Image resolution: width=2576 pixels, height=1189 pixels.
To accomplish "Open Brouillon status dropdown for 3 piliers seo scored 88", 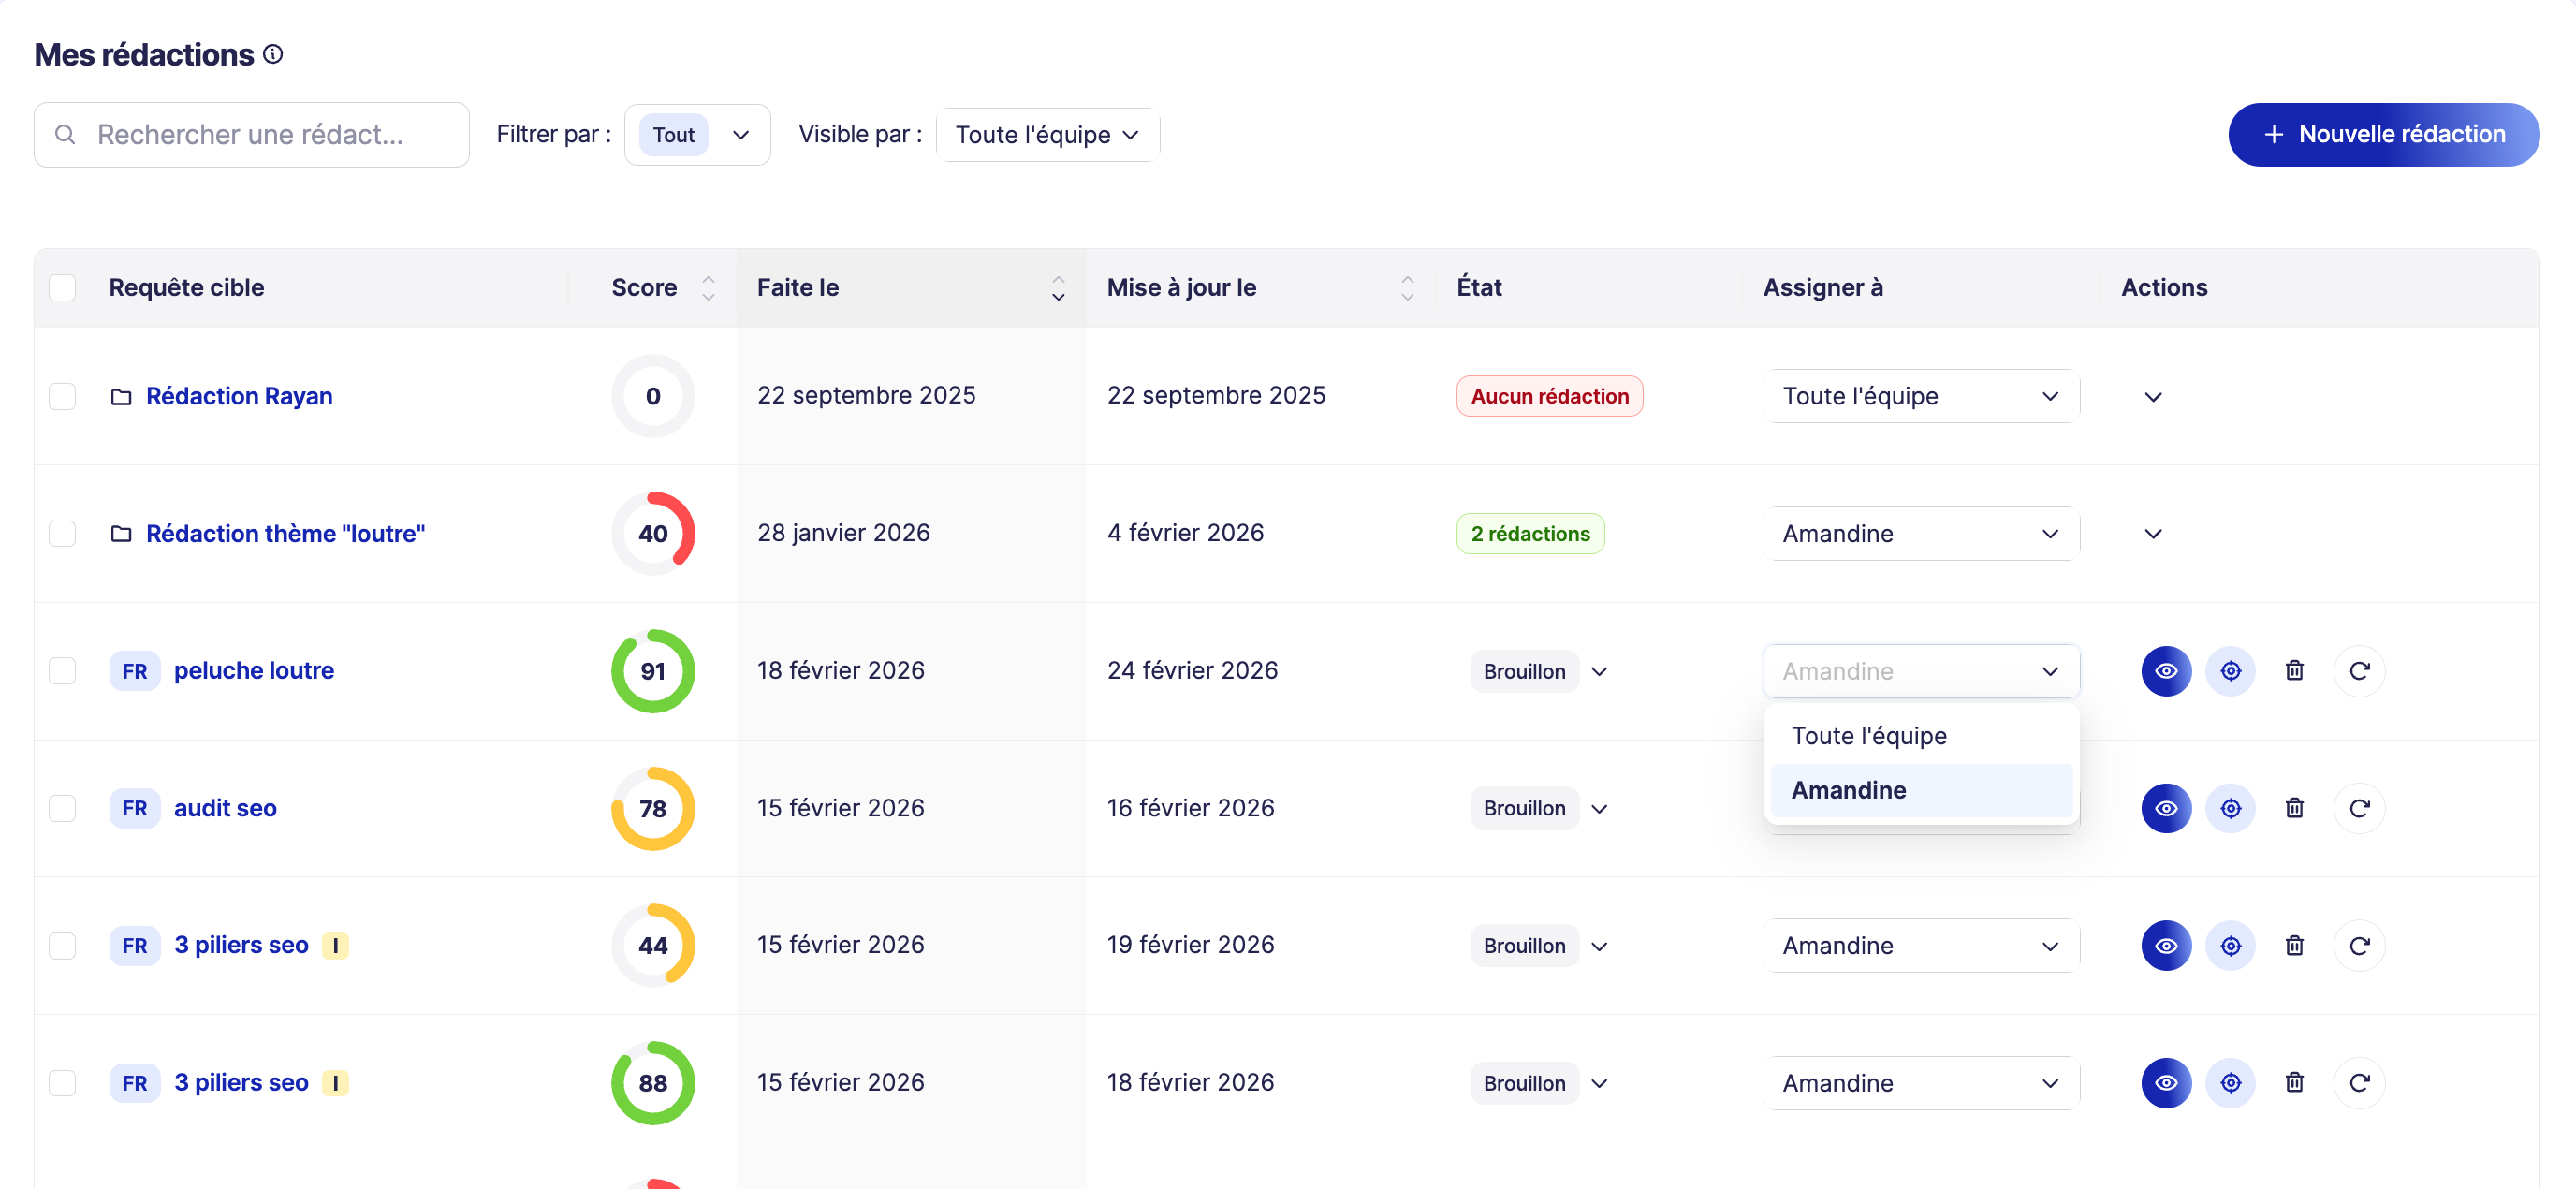I will pos(1539,1083).
